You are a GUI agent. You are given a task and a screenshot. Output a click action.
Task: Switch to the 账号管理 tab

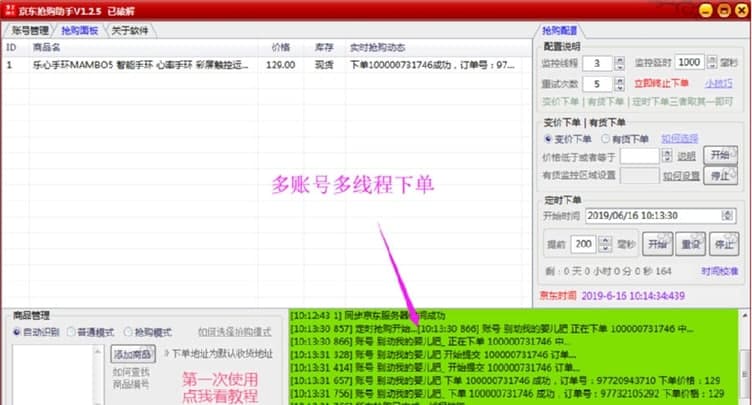coord(30,31)
